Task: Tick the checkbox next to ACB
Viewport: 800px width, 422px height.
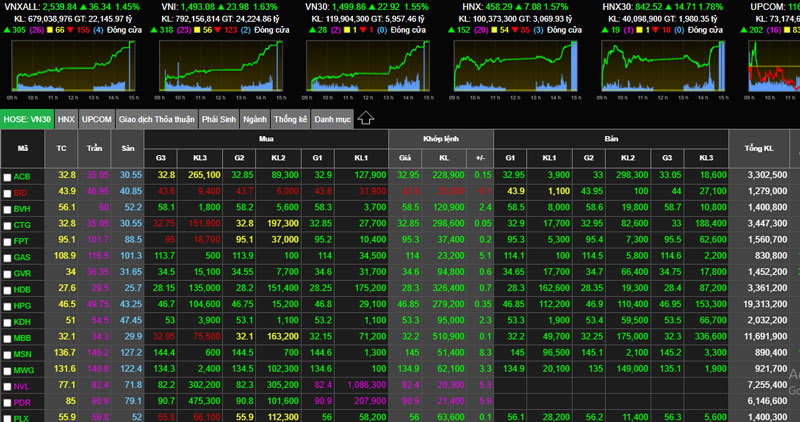Action: 8,176
